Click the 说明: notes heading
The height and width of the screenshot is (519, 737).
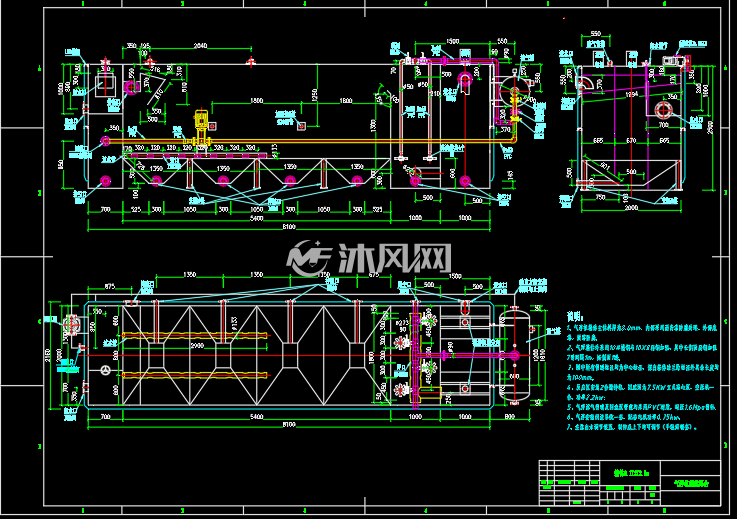(x=574, y=316)
